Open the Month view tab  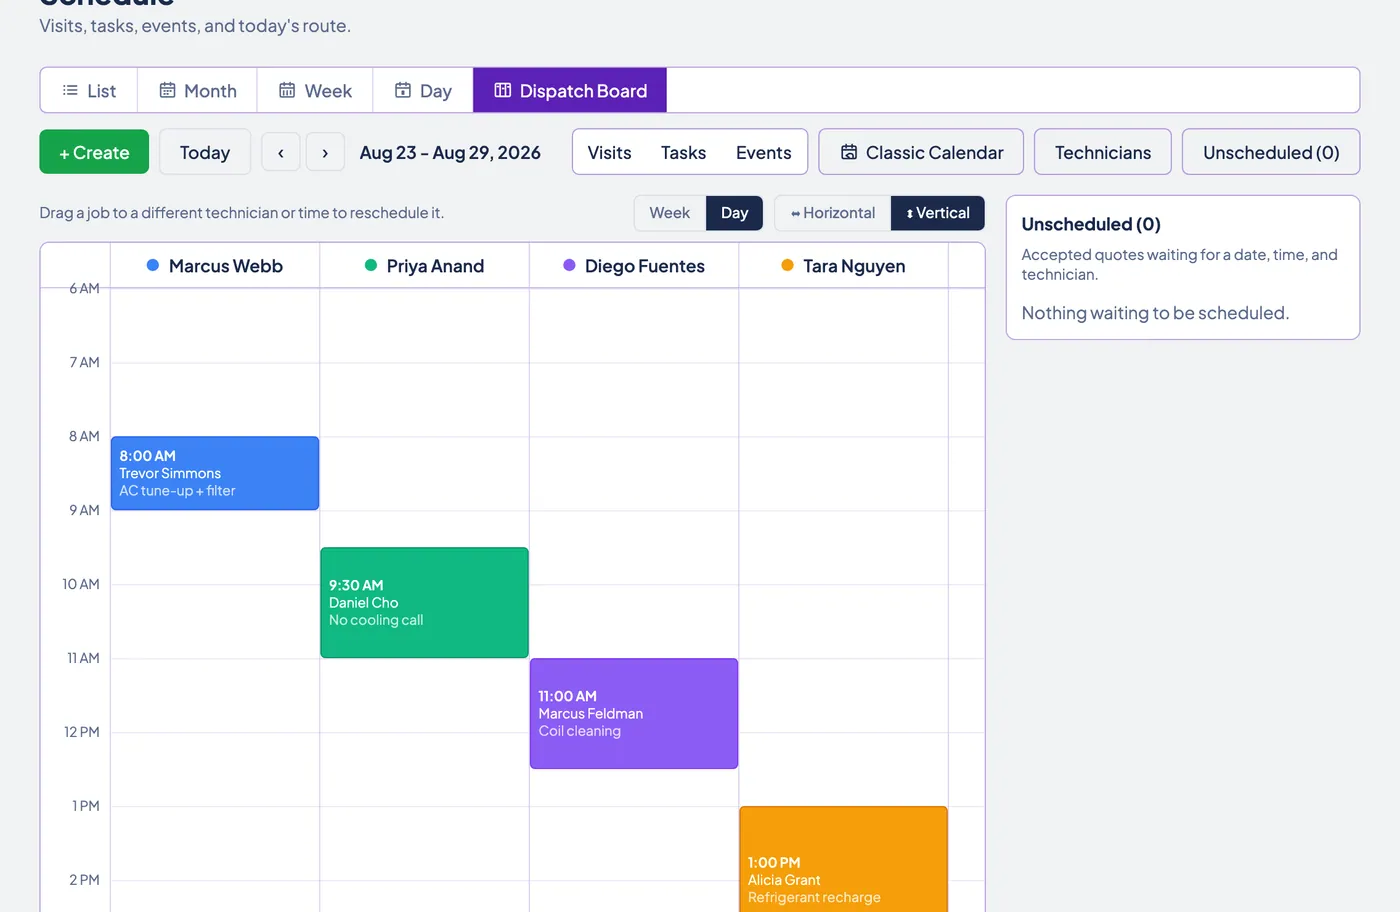[x=198, y=91]
